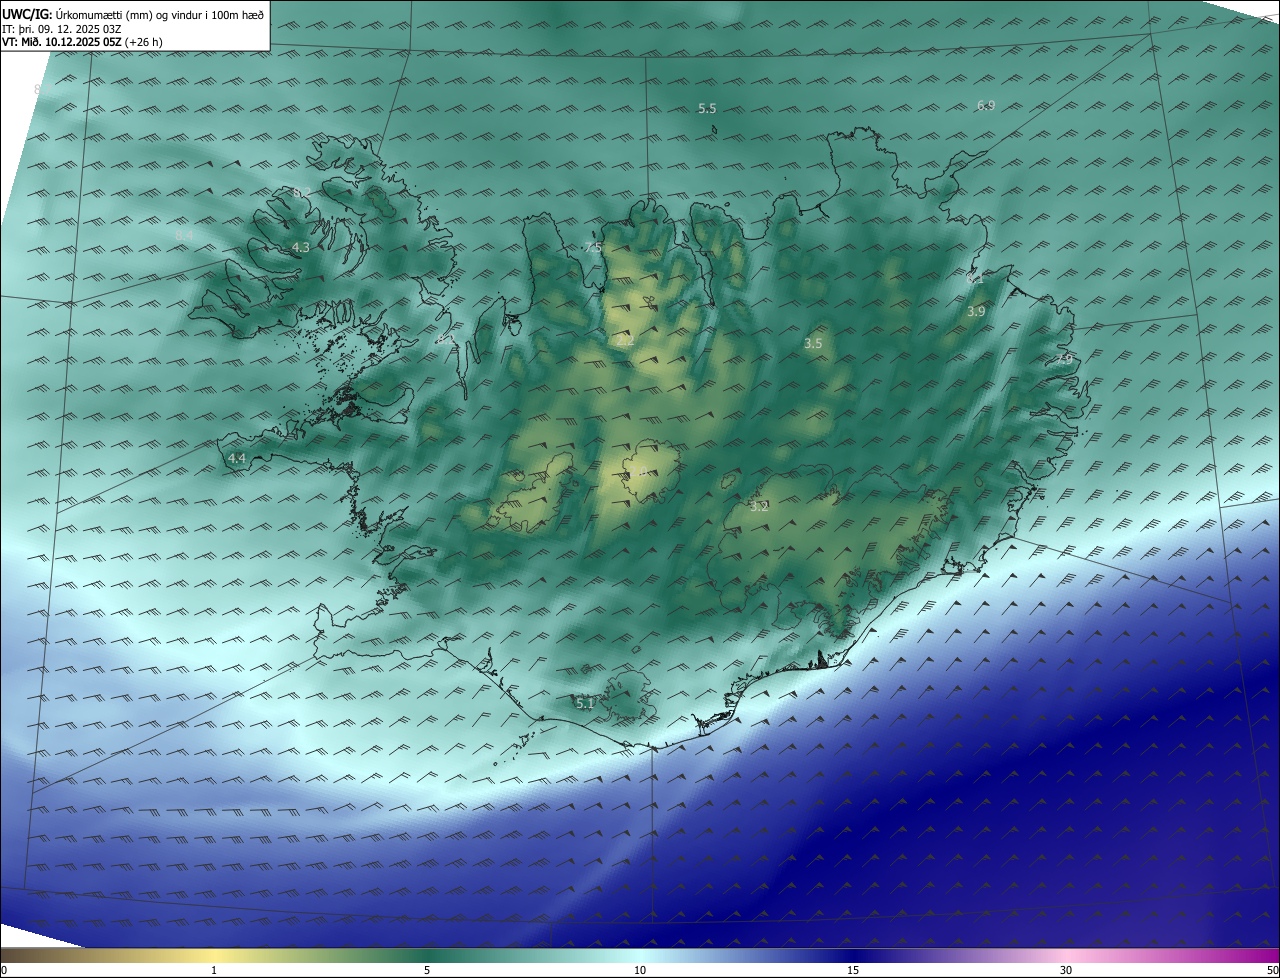Screen dimensions: 1280x978
Task: Click the 30 tick on the color scale
Action: (x=1066, y=970)
